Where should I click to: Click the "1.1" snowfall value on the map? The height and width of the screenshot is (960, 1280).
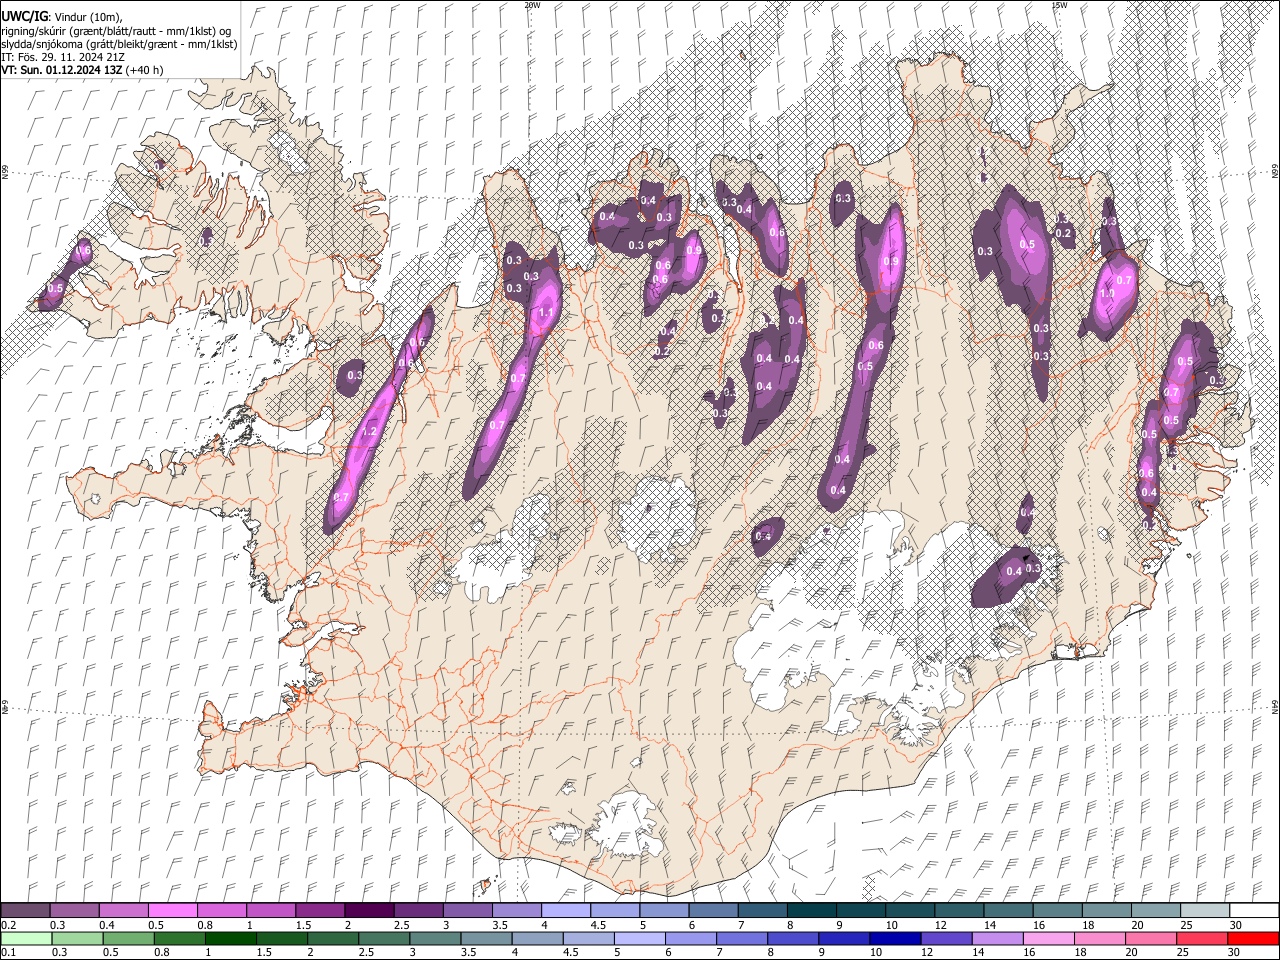[x=546, y=313]
